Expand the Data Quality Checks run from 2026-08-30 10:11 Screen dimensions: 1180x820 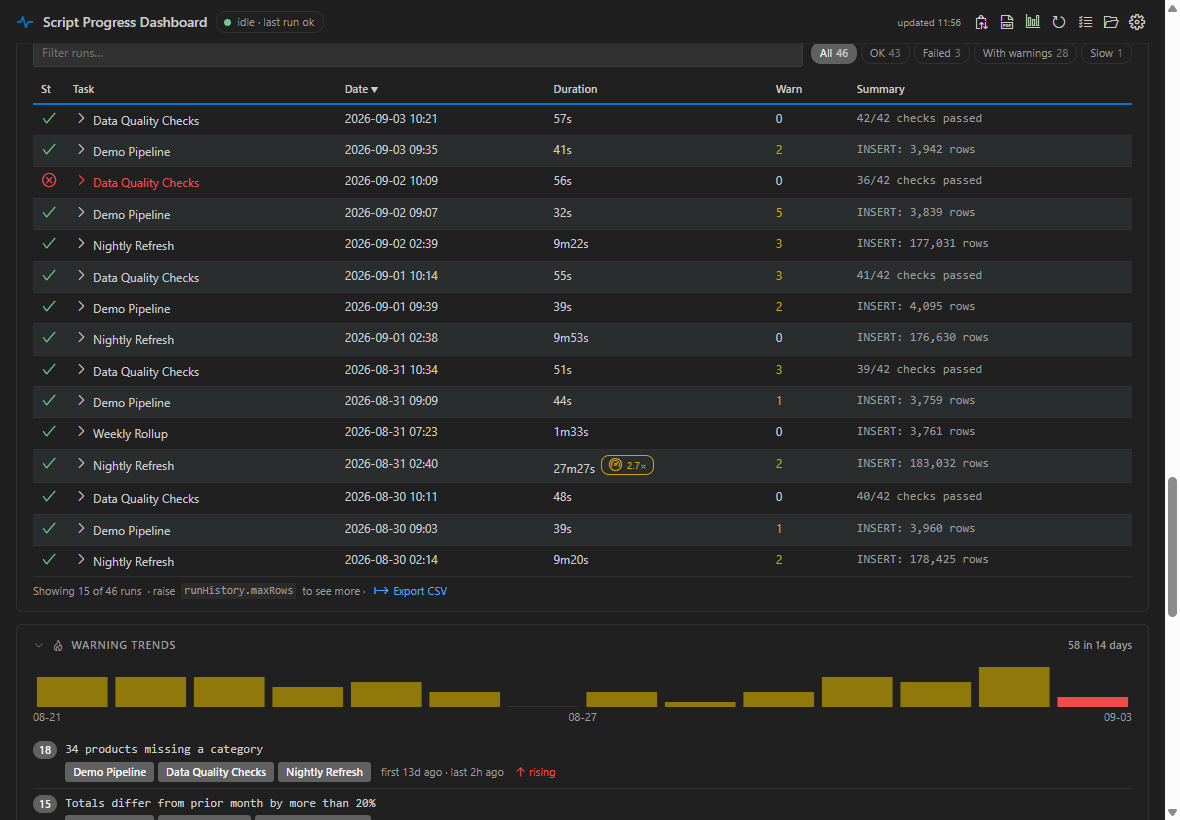(81, 497)
